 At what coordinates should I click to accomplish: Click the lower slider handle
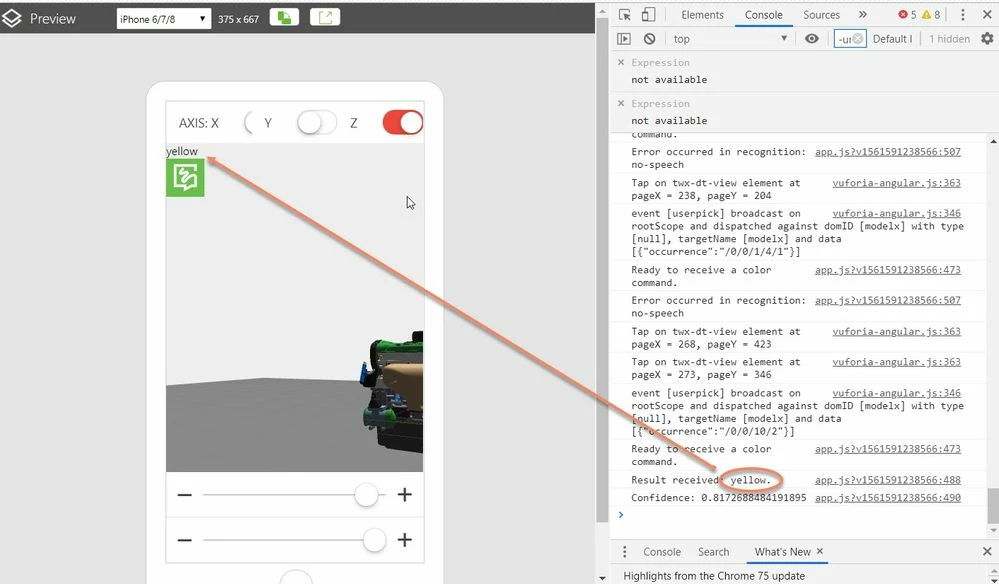click(x=374, y=540)
